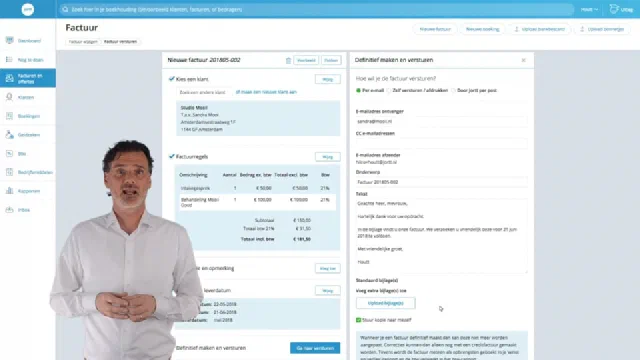
Task: Select the Per e-mail radio option
Action: (358, 90)
